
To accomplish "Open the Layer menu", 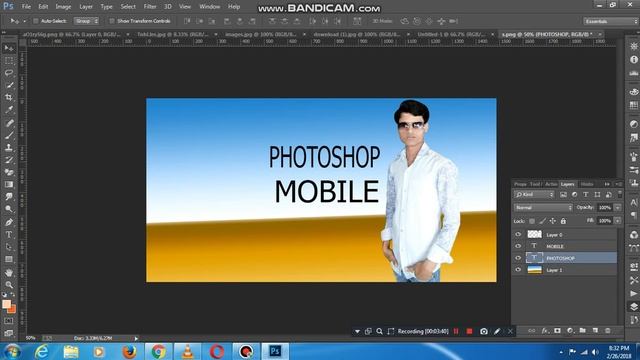I will [x=86, y=7].
